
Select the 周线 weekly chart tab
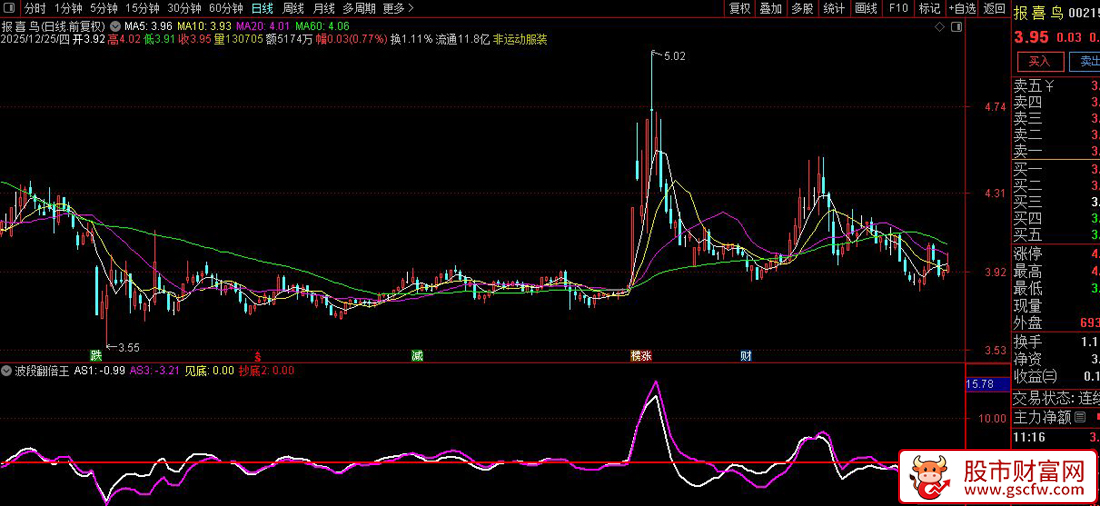tap(294, 8)
